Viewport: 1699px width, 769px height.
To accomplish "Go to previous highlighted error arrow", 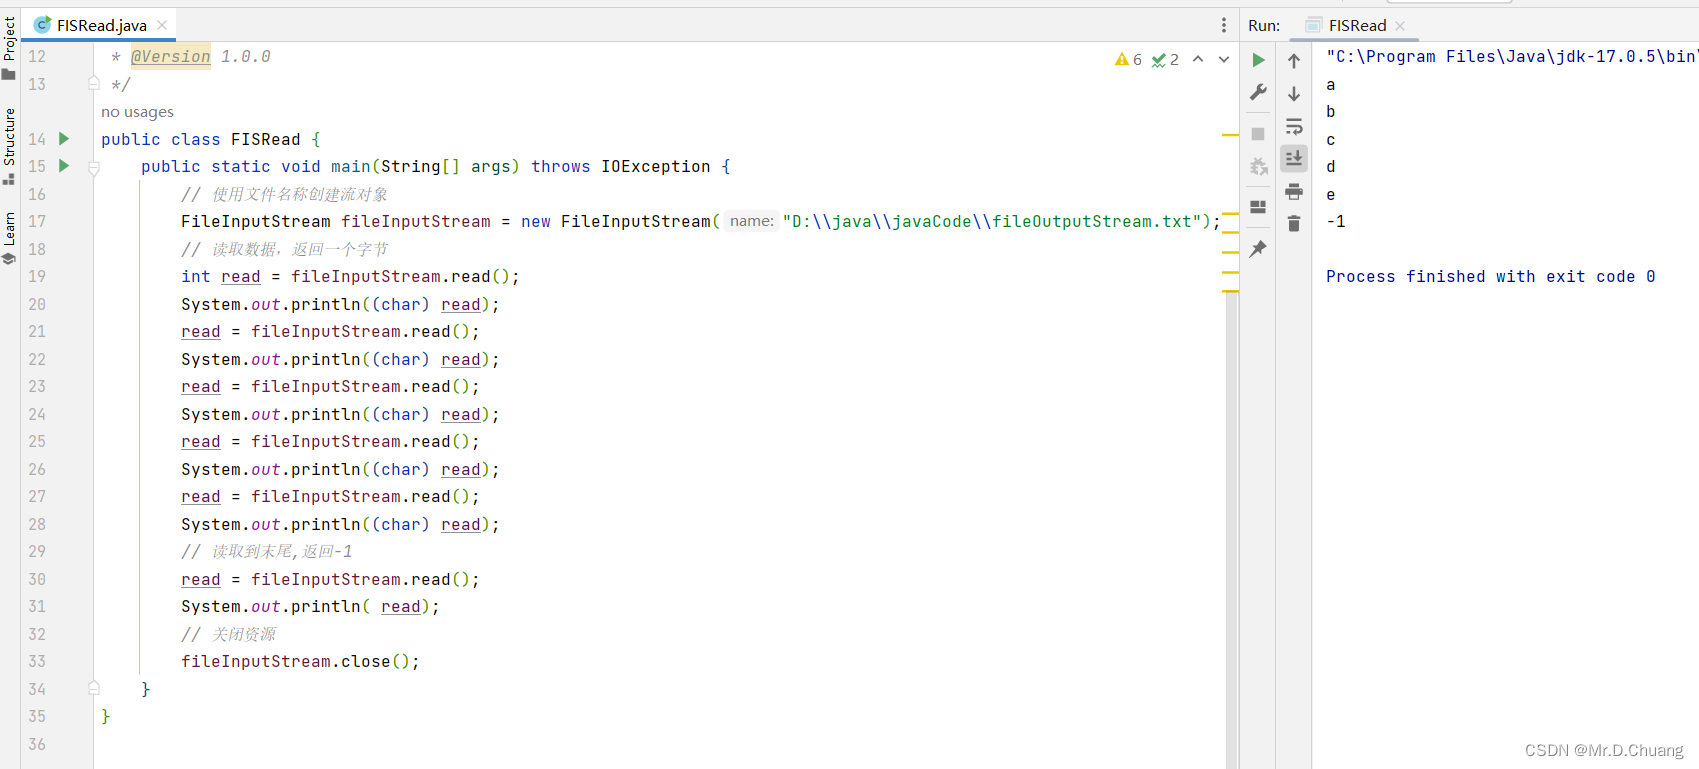I will (1198, 59).
